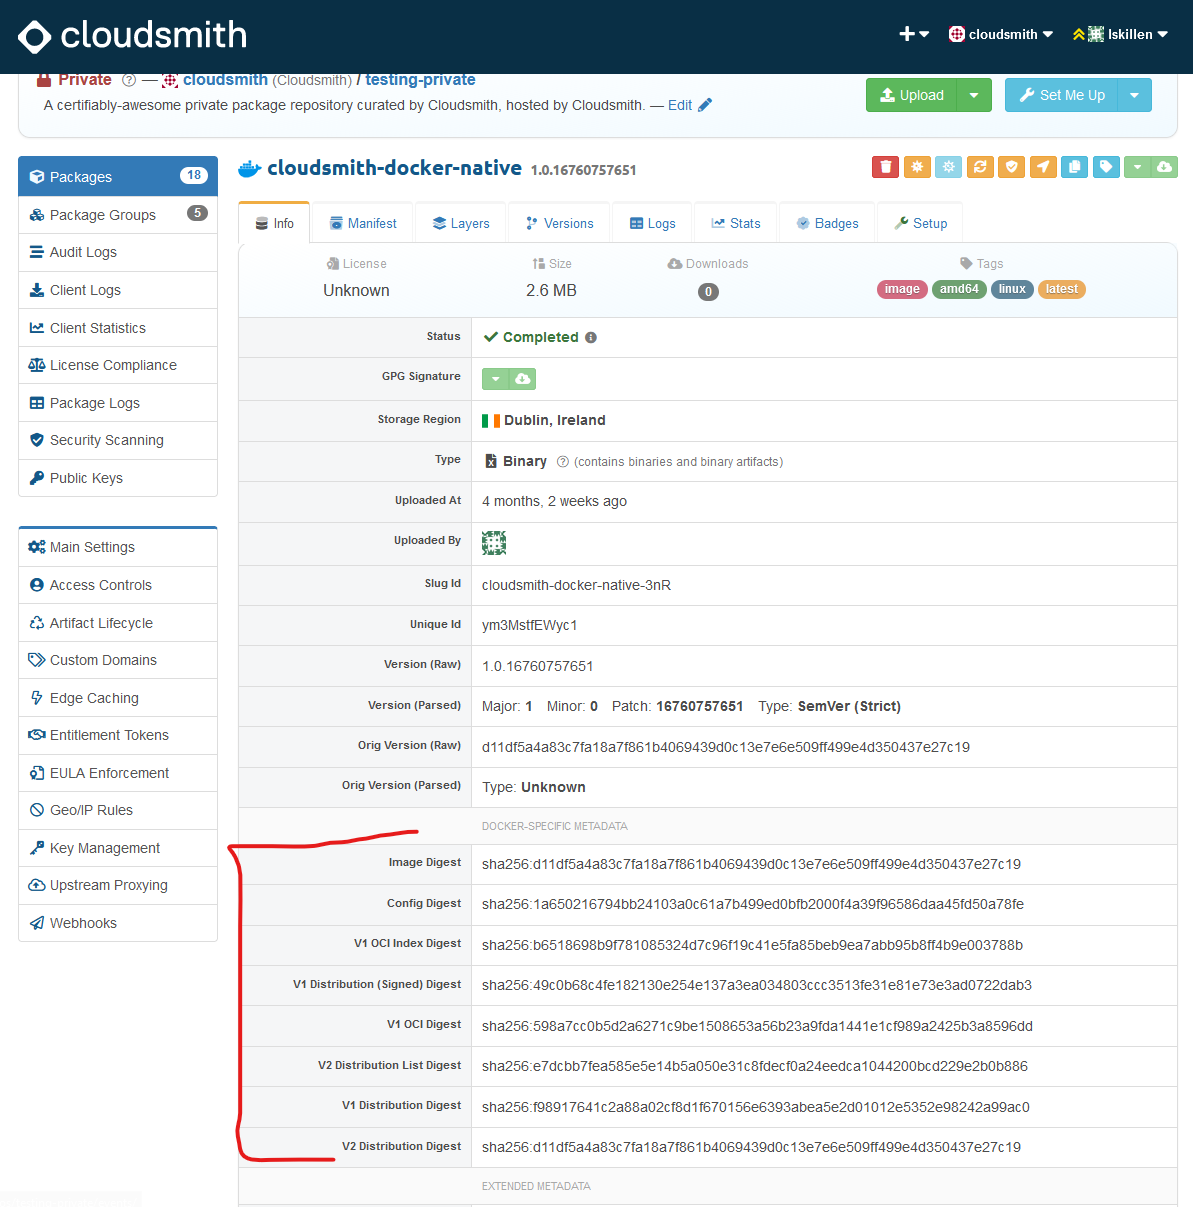Expand Upload button dropdown arrow
The image size is (1193, 1207).
coord(974,95)
